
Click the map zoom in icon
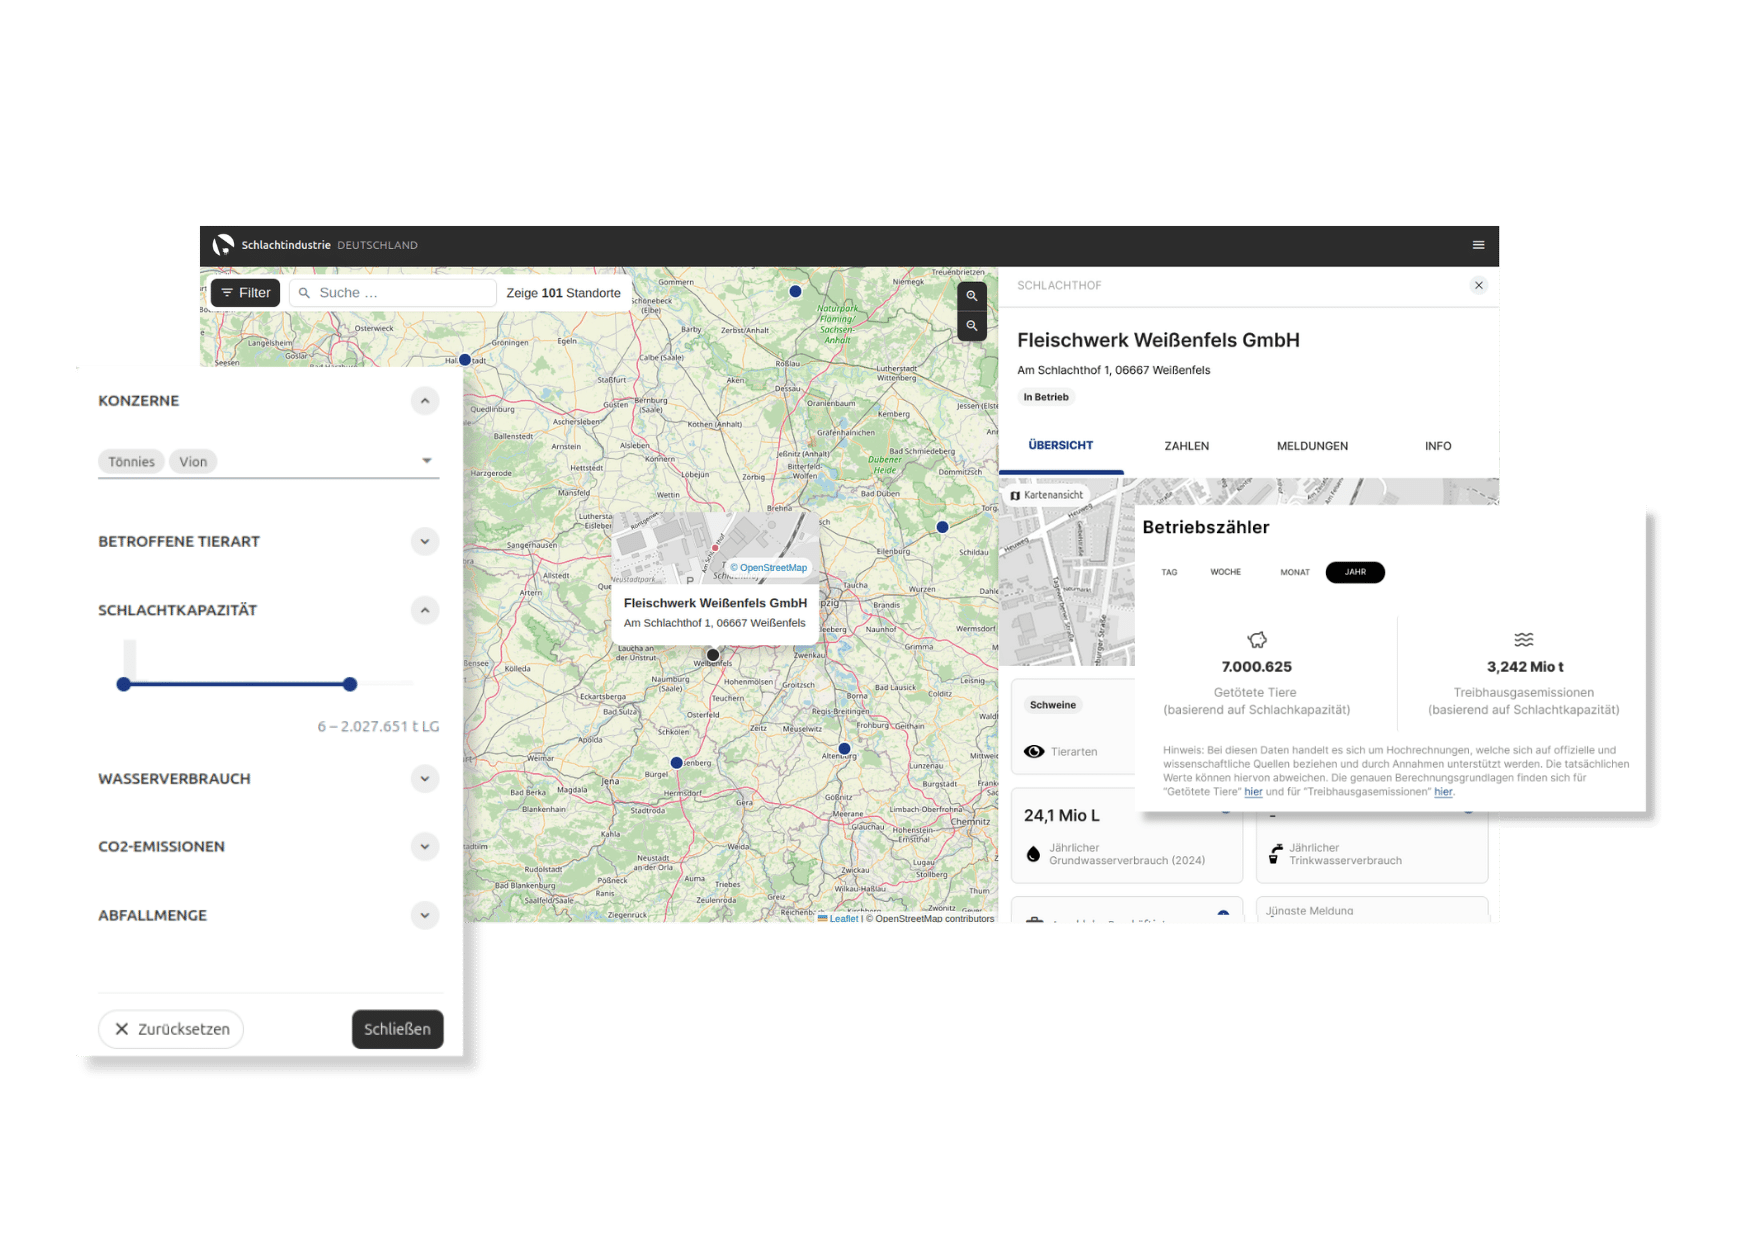click(x=971, y=296)
